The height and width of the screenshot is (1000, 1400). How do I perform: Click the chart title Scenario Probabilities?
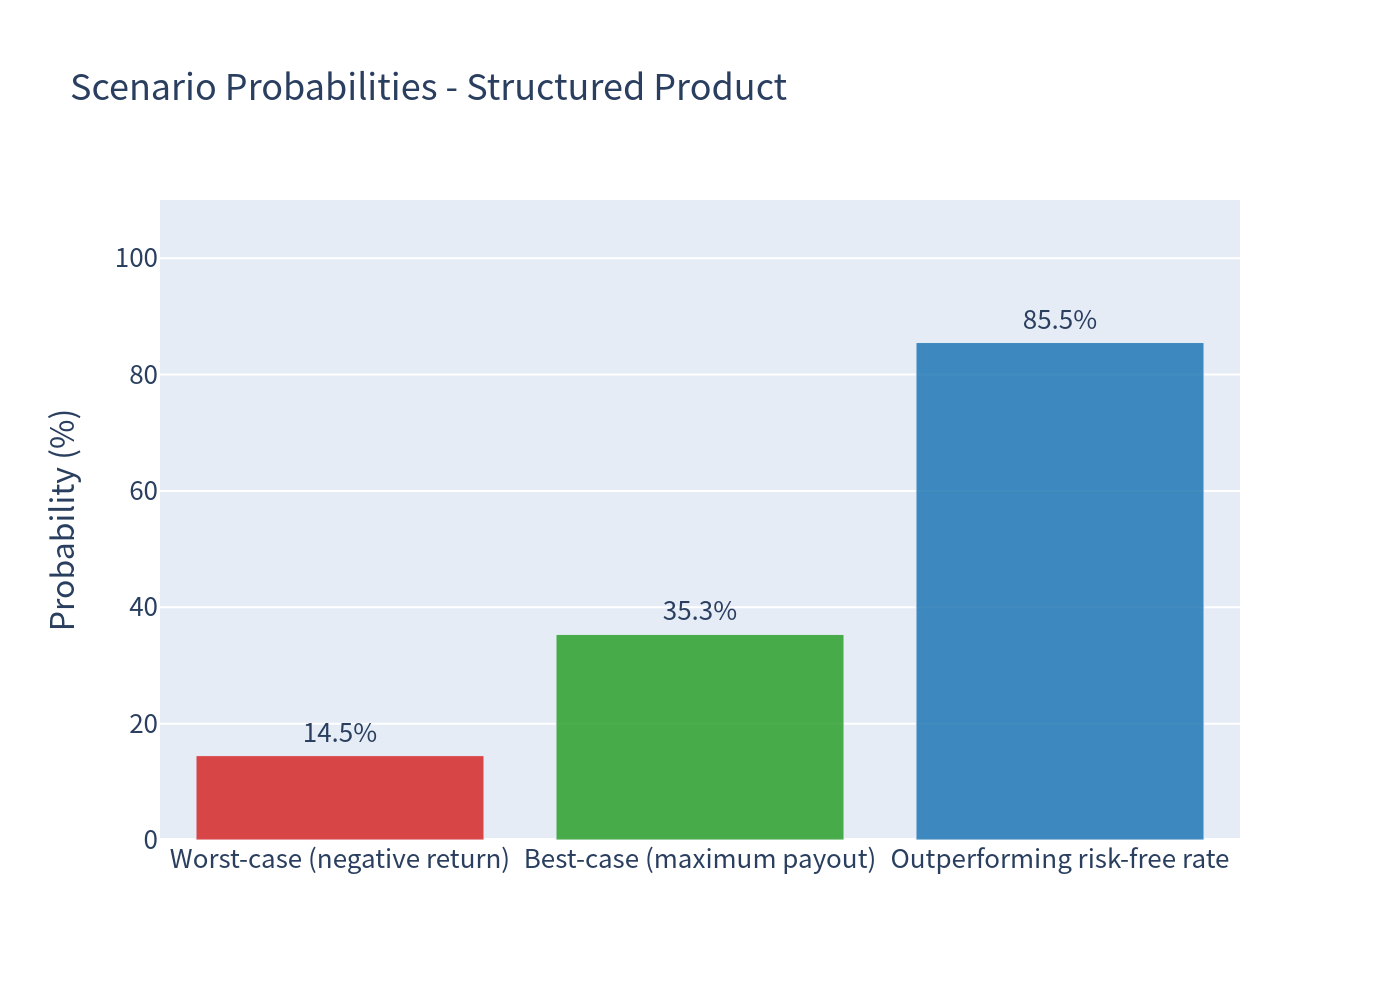(x=428, y=88)
